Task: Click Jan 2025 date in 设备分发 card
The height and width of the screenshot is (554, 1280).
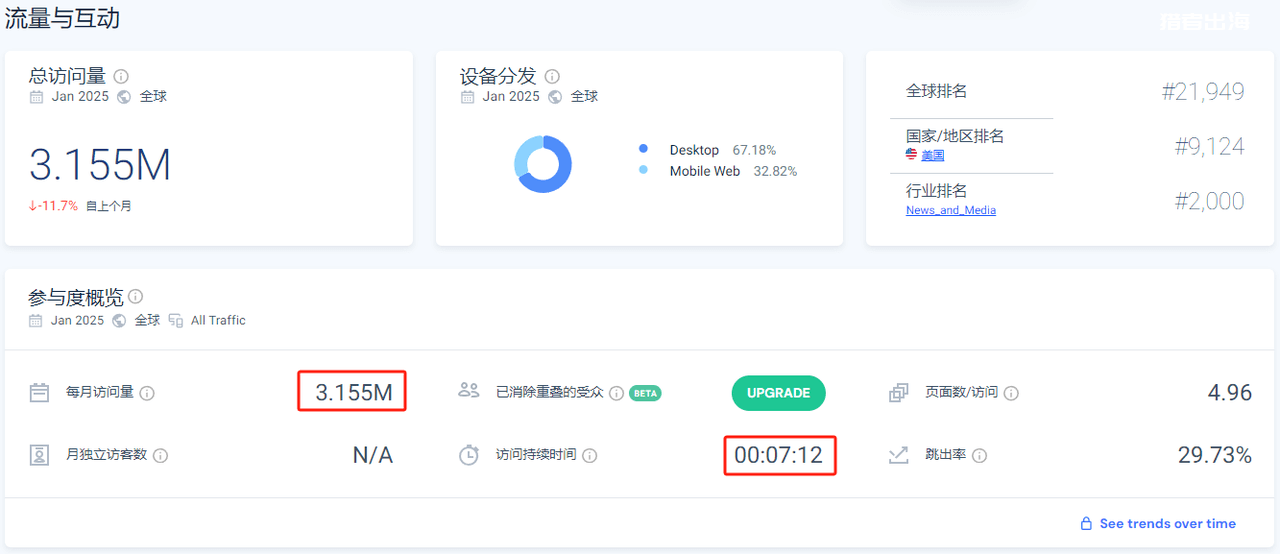Action: (511, 97)
